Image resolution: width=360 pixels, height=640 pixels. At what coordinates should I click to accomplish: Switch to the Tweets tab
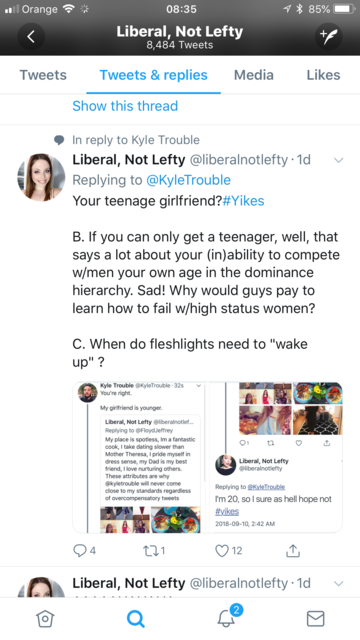(43, 75)
